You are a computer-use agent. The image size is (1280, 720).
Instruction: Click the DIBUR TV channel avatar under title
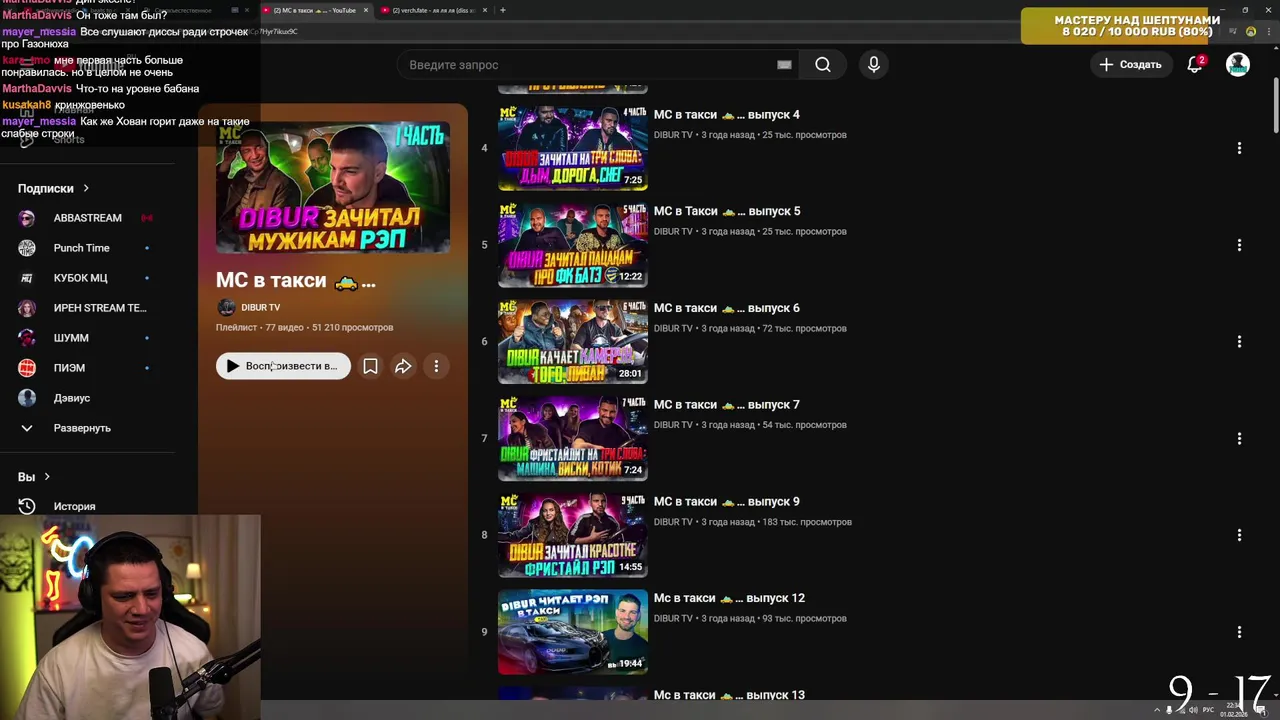point(226,307)
